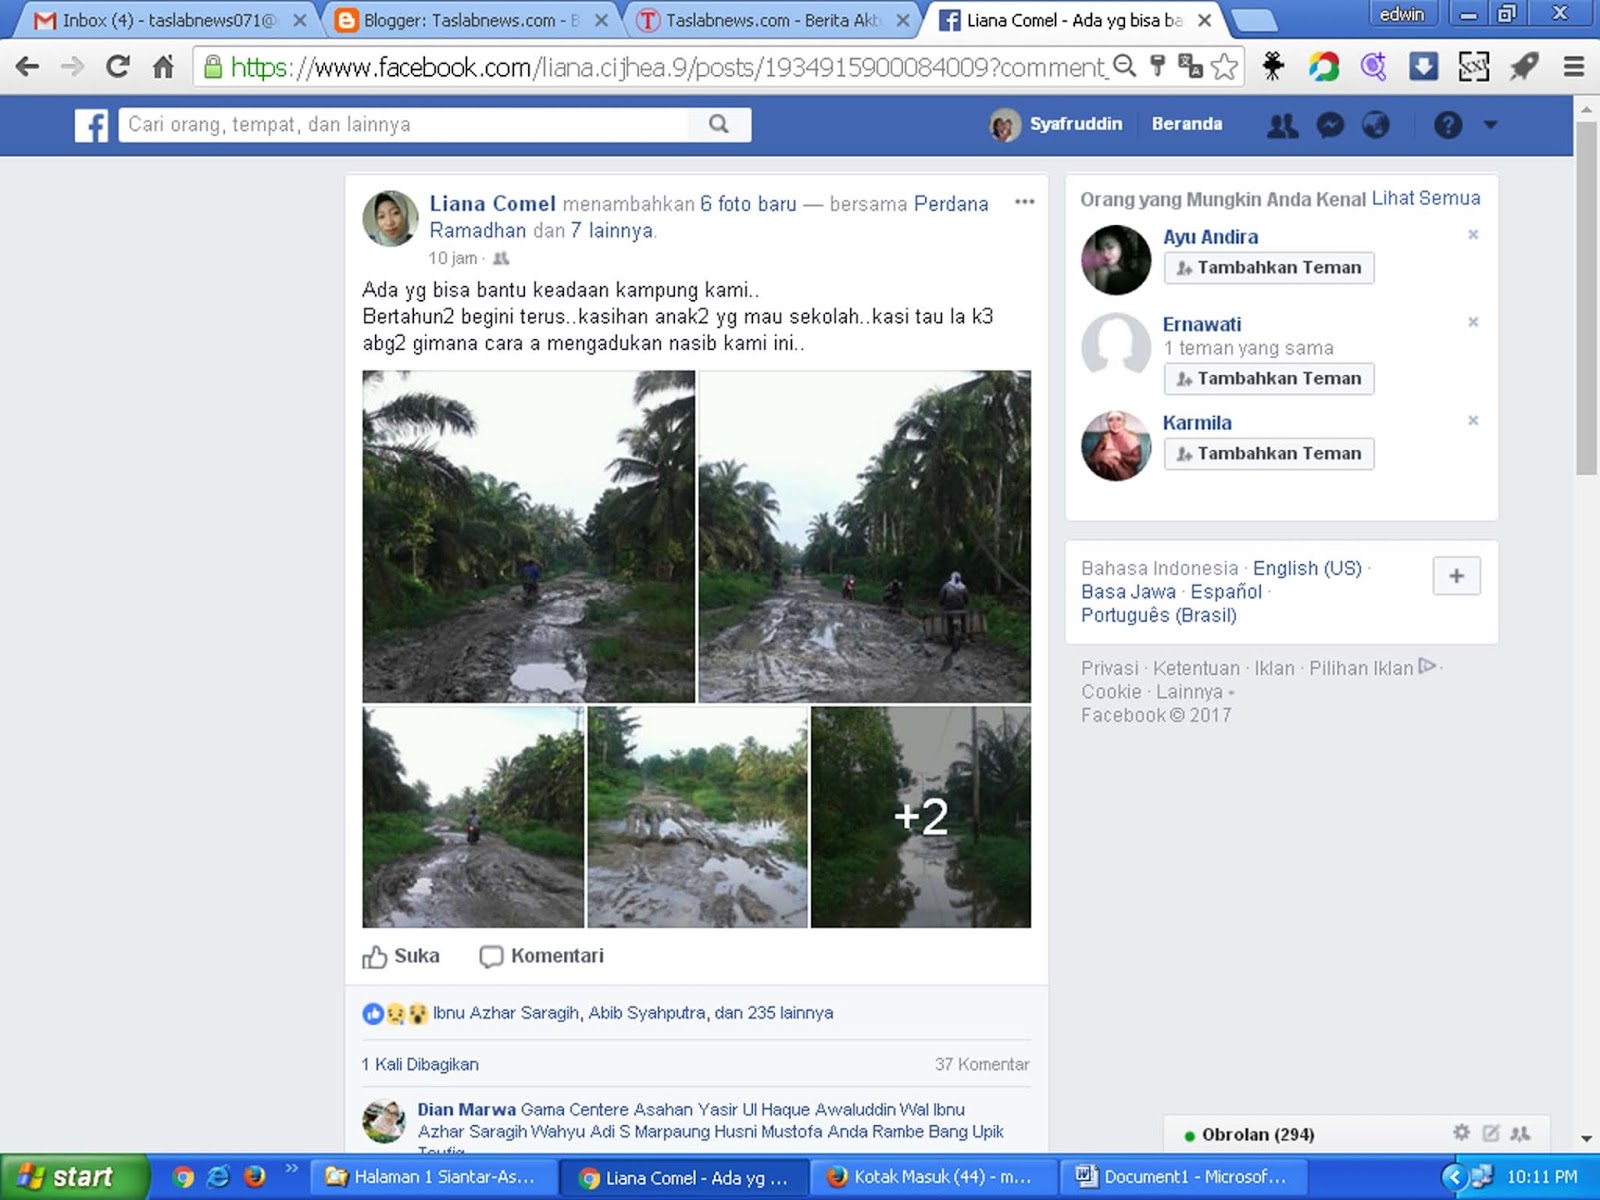
Task: Click Tambahkan Teman for Ayu Andira
Action: pyautogui.click(x=1268, y=267)
